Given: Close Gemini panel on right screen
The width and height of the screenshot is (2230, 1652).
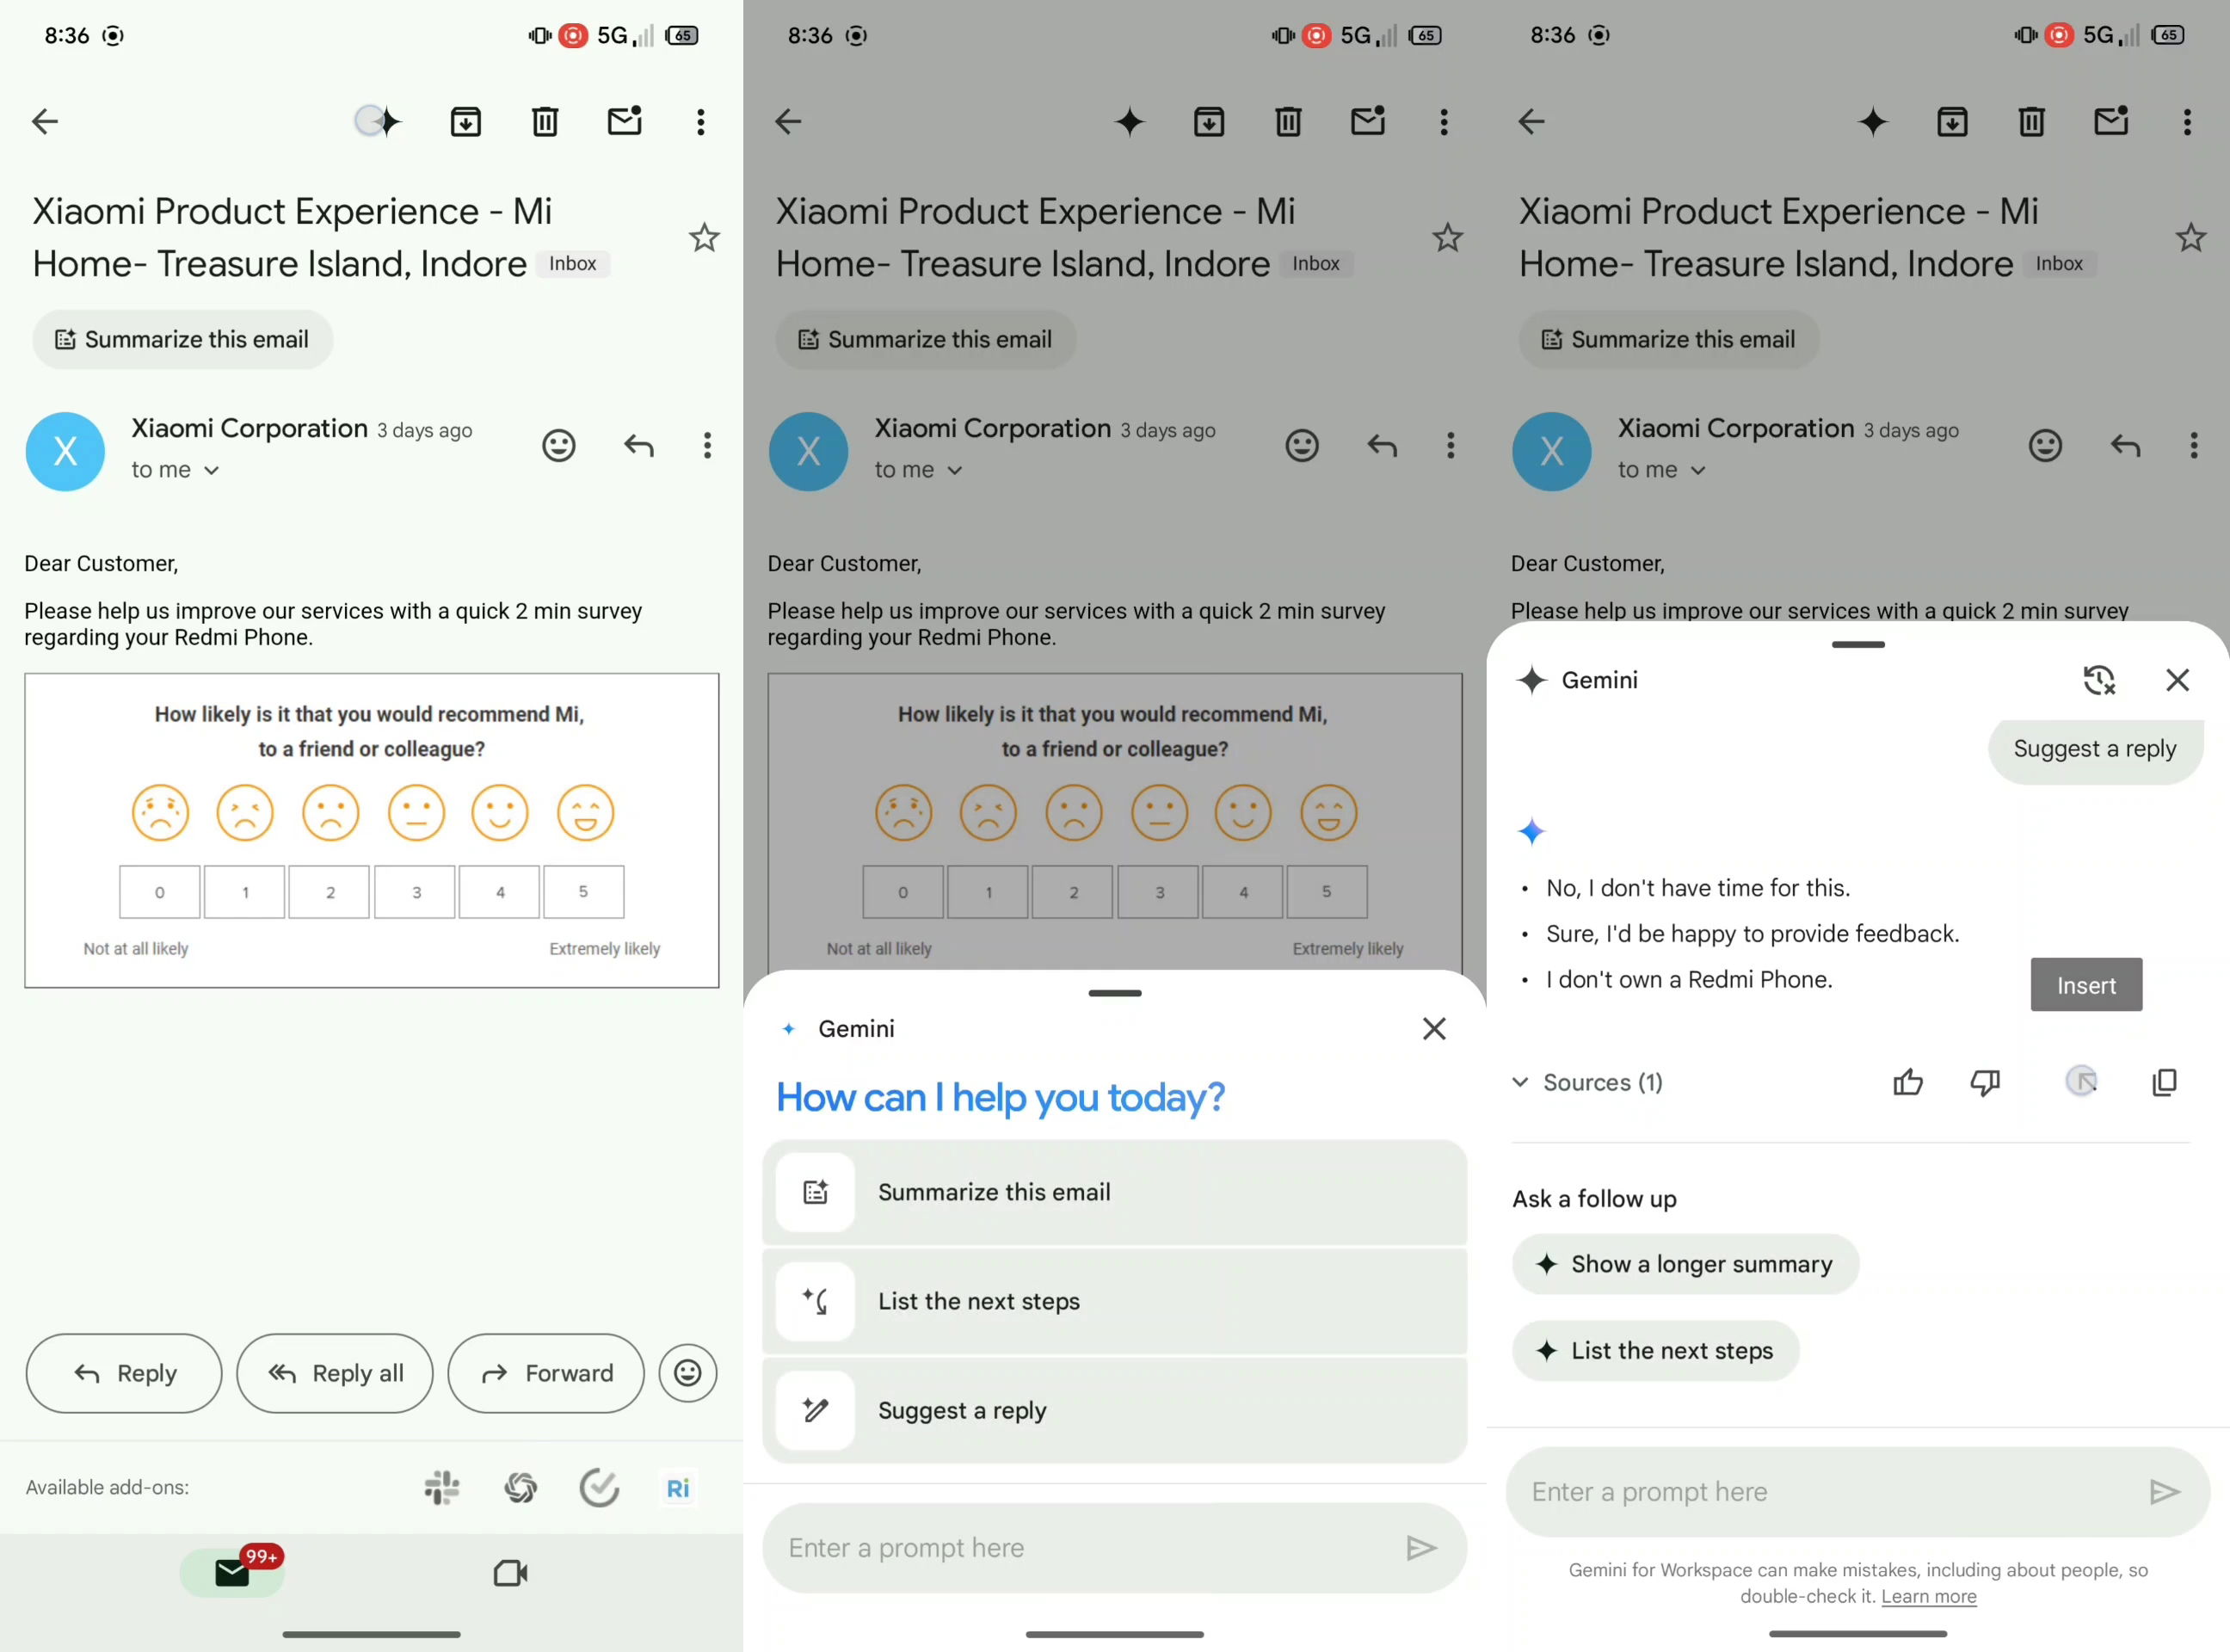Looking at the screenshot, I should (2177, 680).
